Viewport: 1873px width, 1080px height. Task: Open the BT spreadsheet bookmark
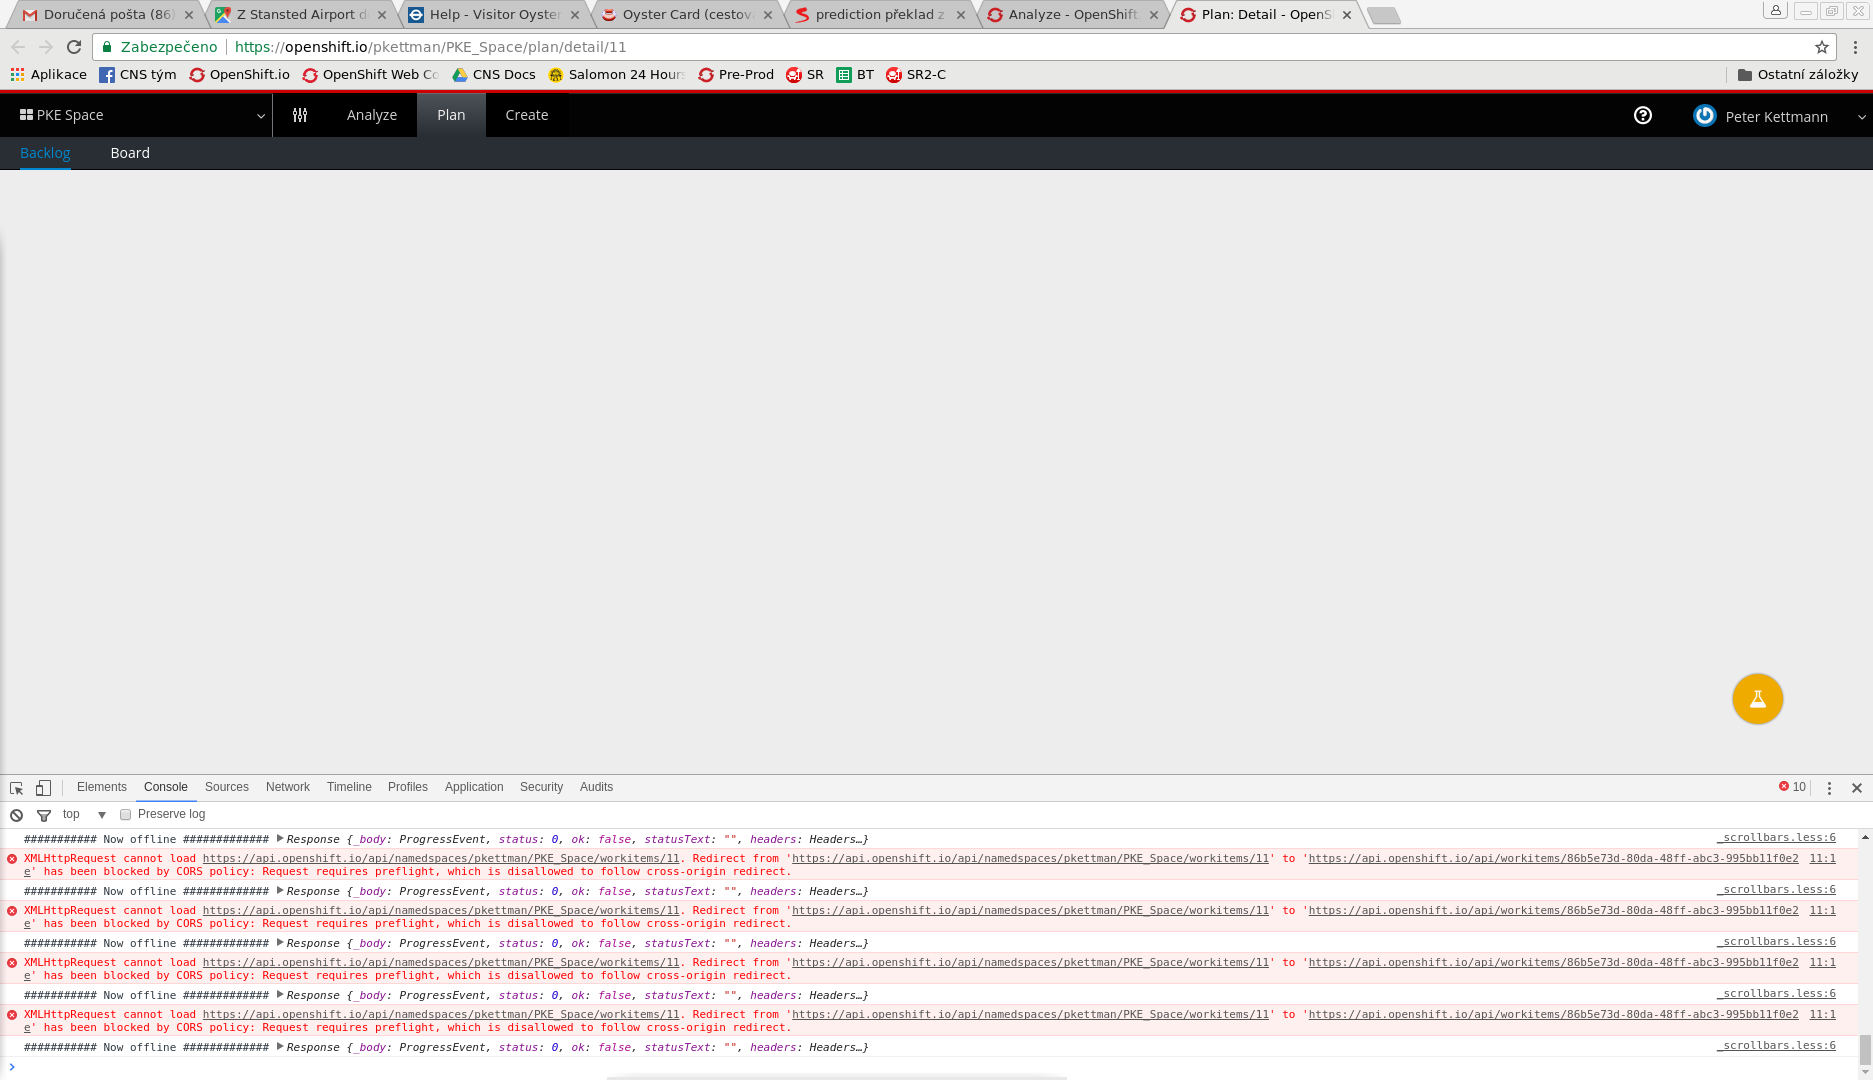click(855, 75)
